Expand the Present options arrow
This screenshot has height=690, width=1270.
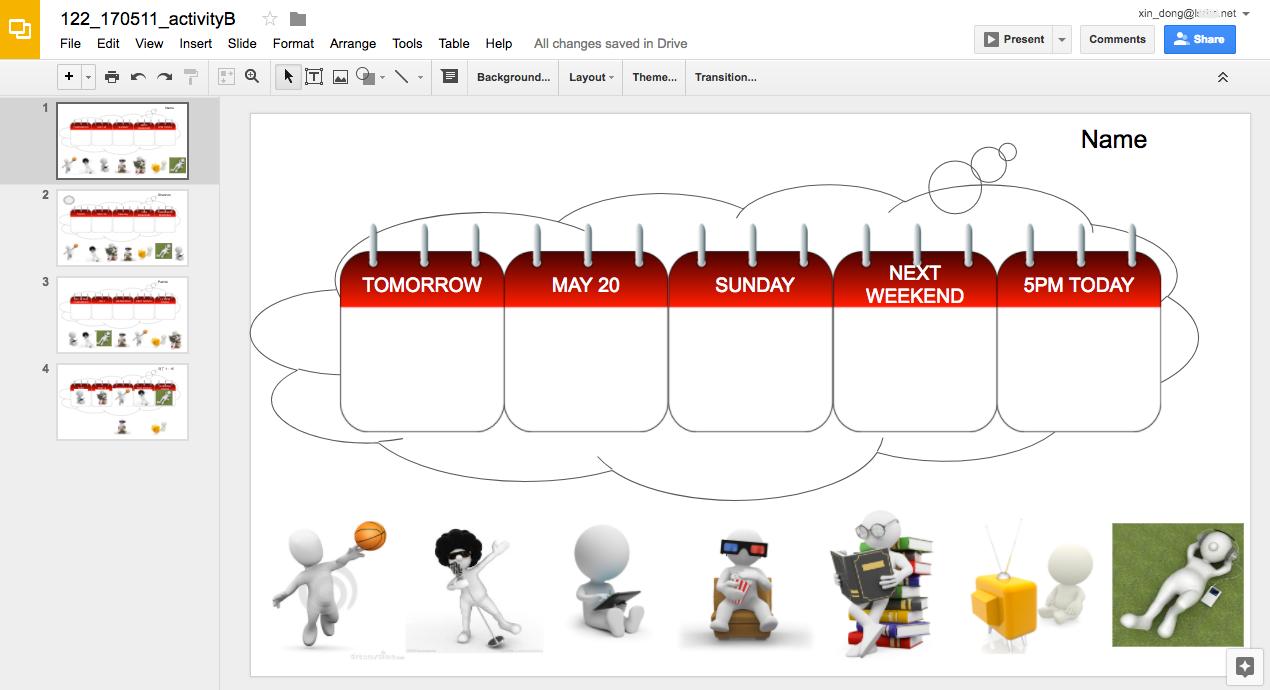pyautogui.click(x=1062, y=40)
